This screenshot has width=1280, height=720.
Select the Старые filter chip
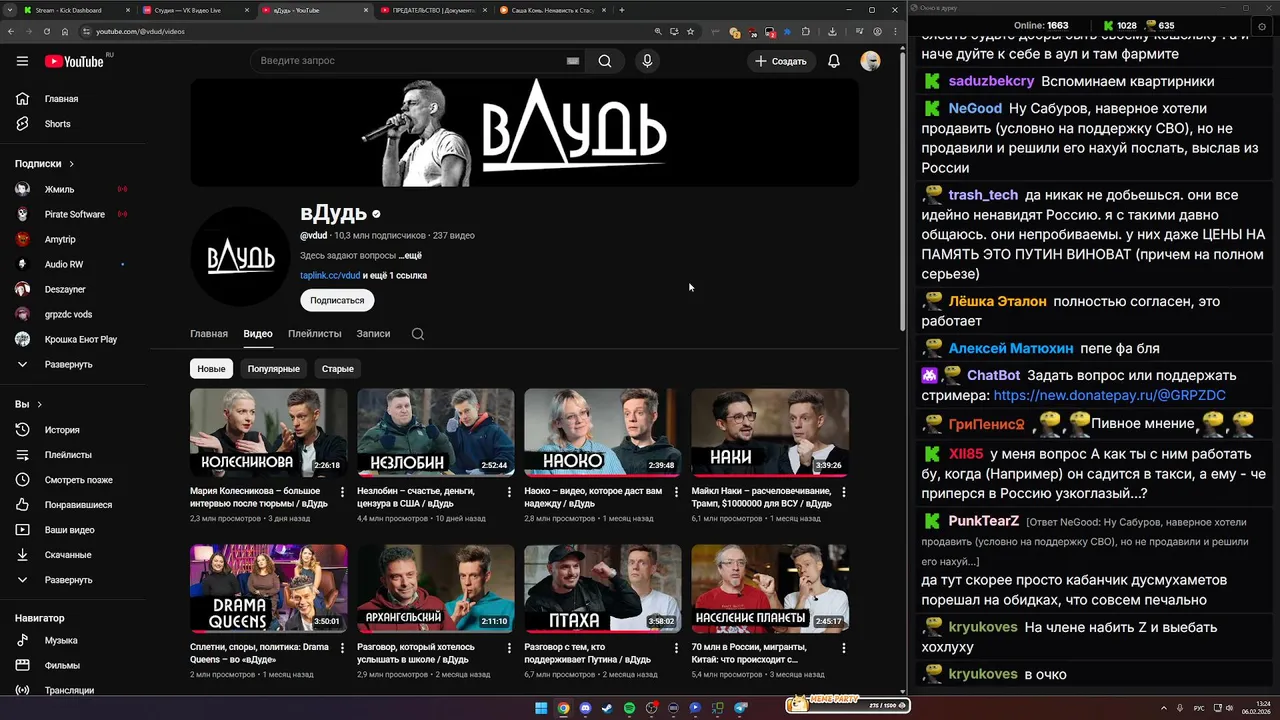337,369
